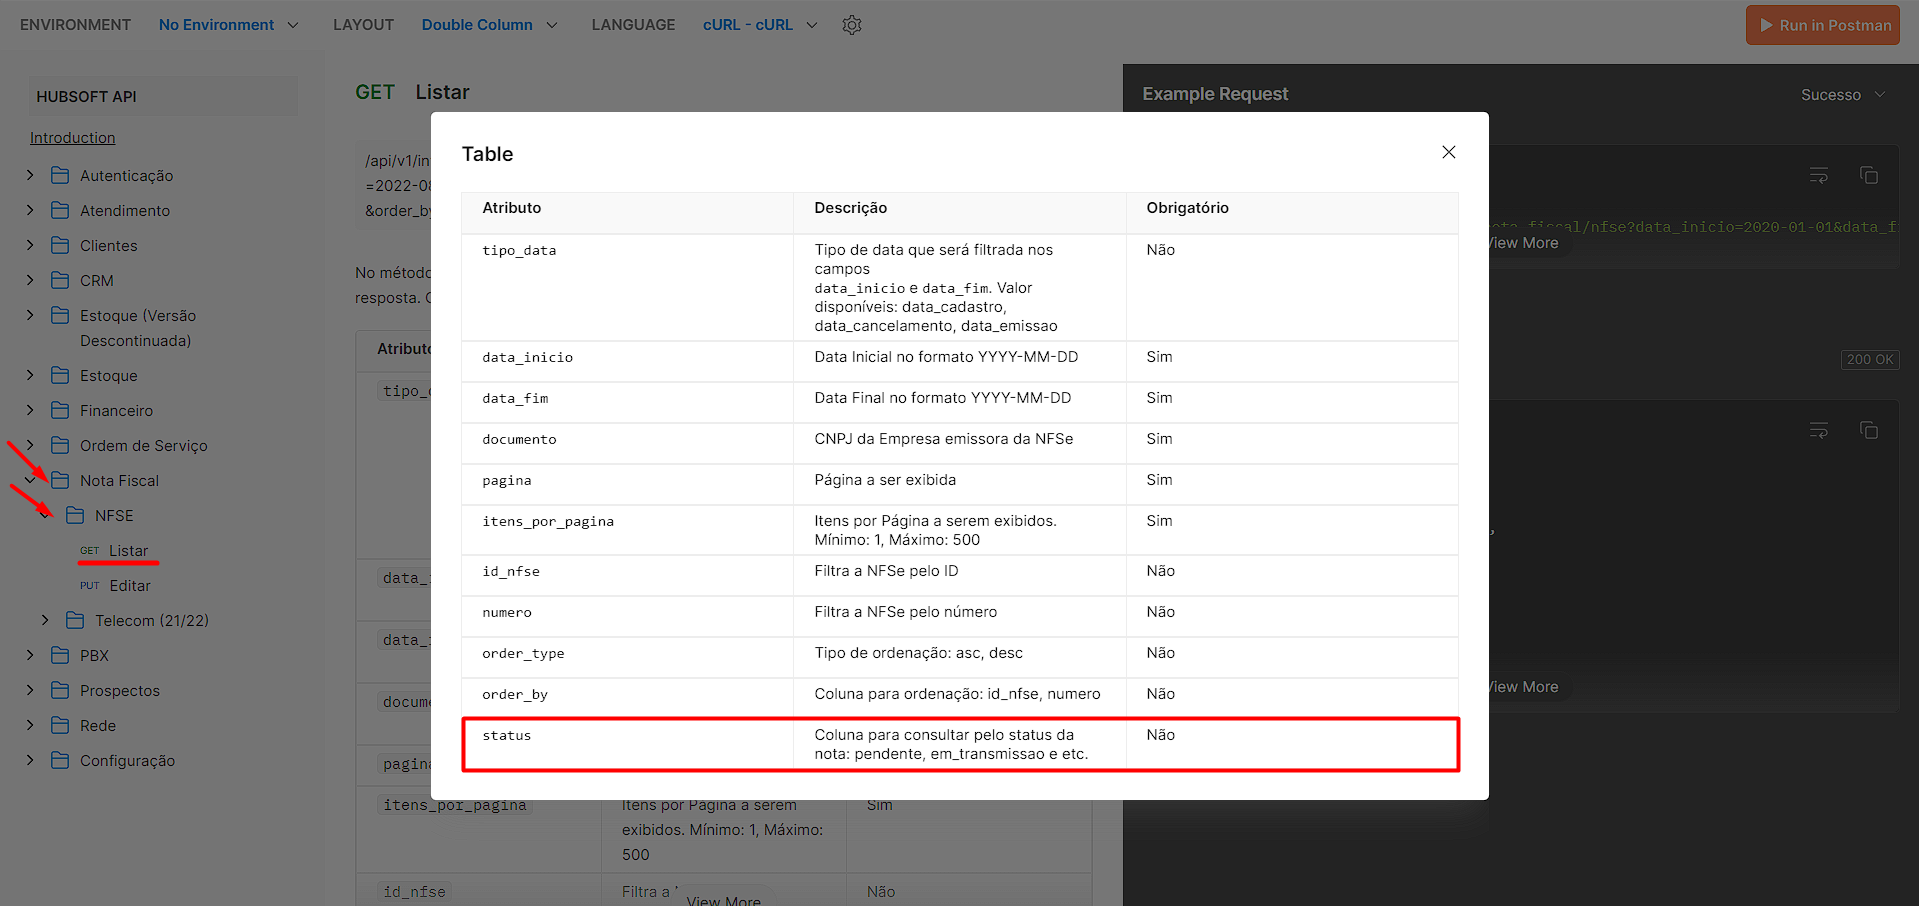Click the Atendimento folder icon

click(x=60, y=210)
